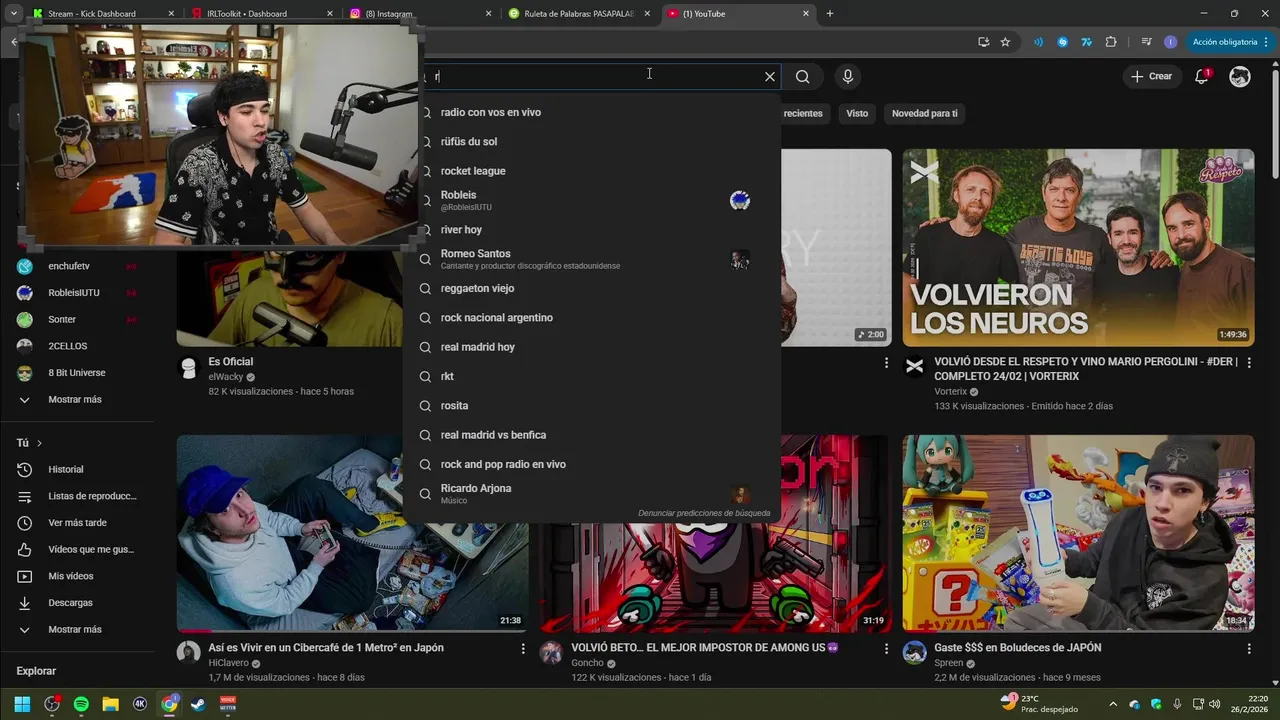Select the Visto filter chip
Screen dimensions: 1280x720
pos(857,113)
